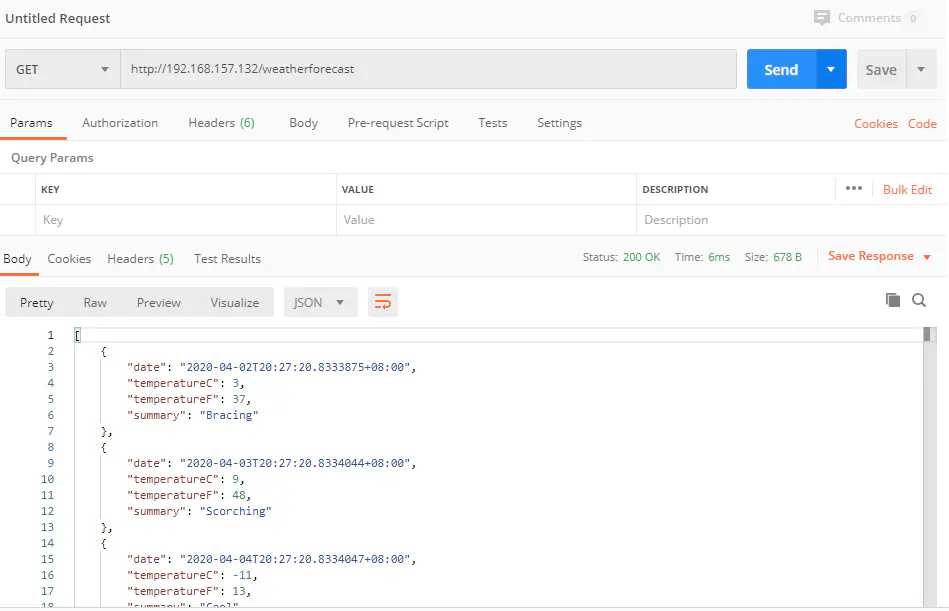Click the Key query param field
949x611 pixels.
[185, 220]
